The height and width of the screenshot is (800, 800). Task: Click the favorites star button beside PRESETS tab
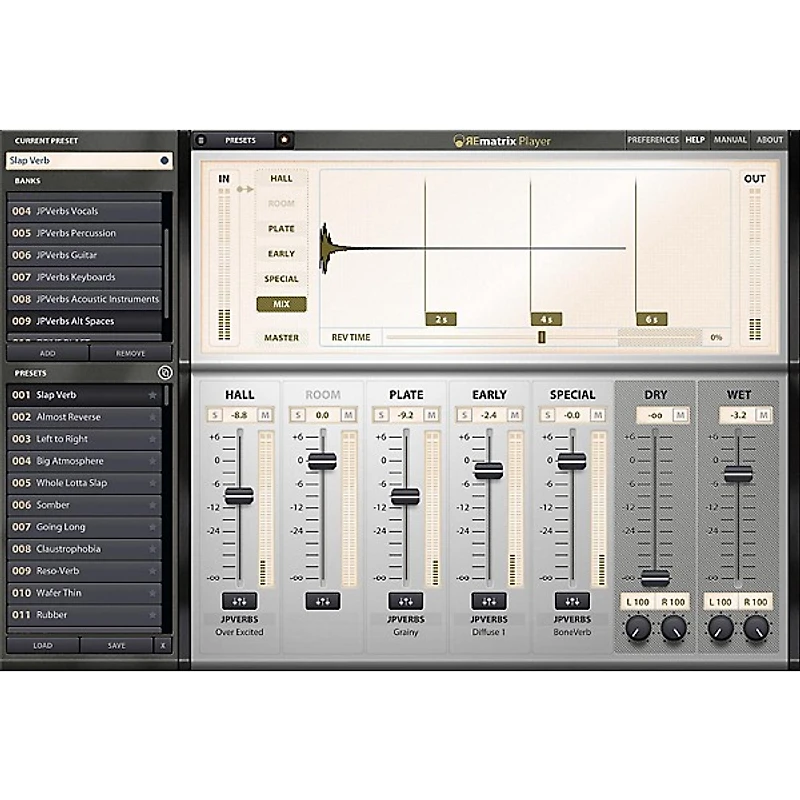click(284, 140)
